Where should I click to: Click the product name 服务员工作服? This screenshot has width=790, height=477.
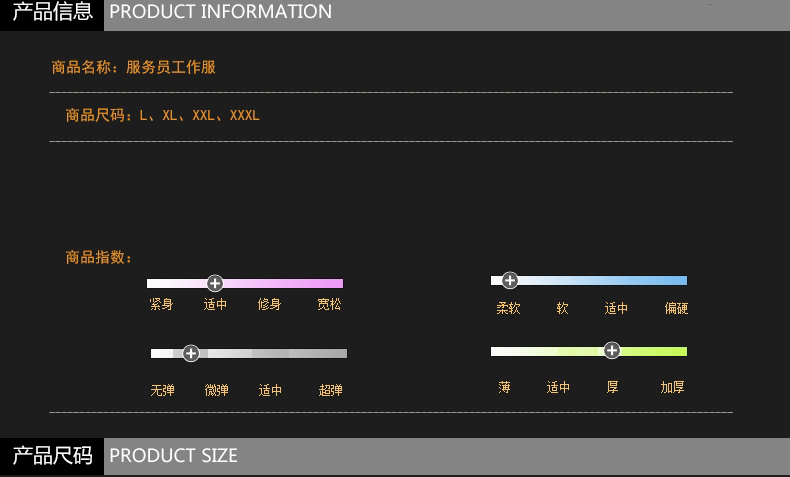171,68
